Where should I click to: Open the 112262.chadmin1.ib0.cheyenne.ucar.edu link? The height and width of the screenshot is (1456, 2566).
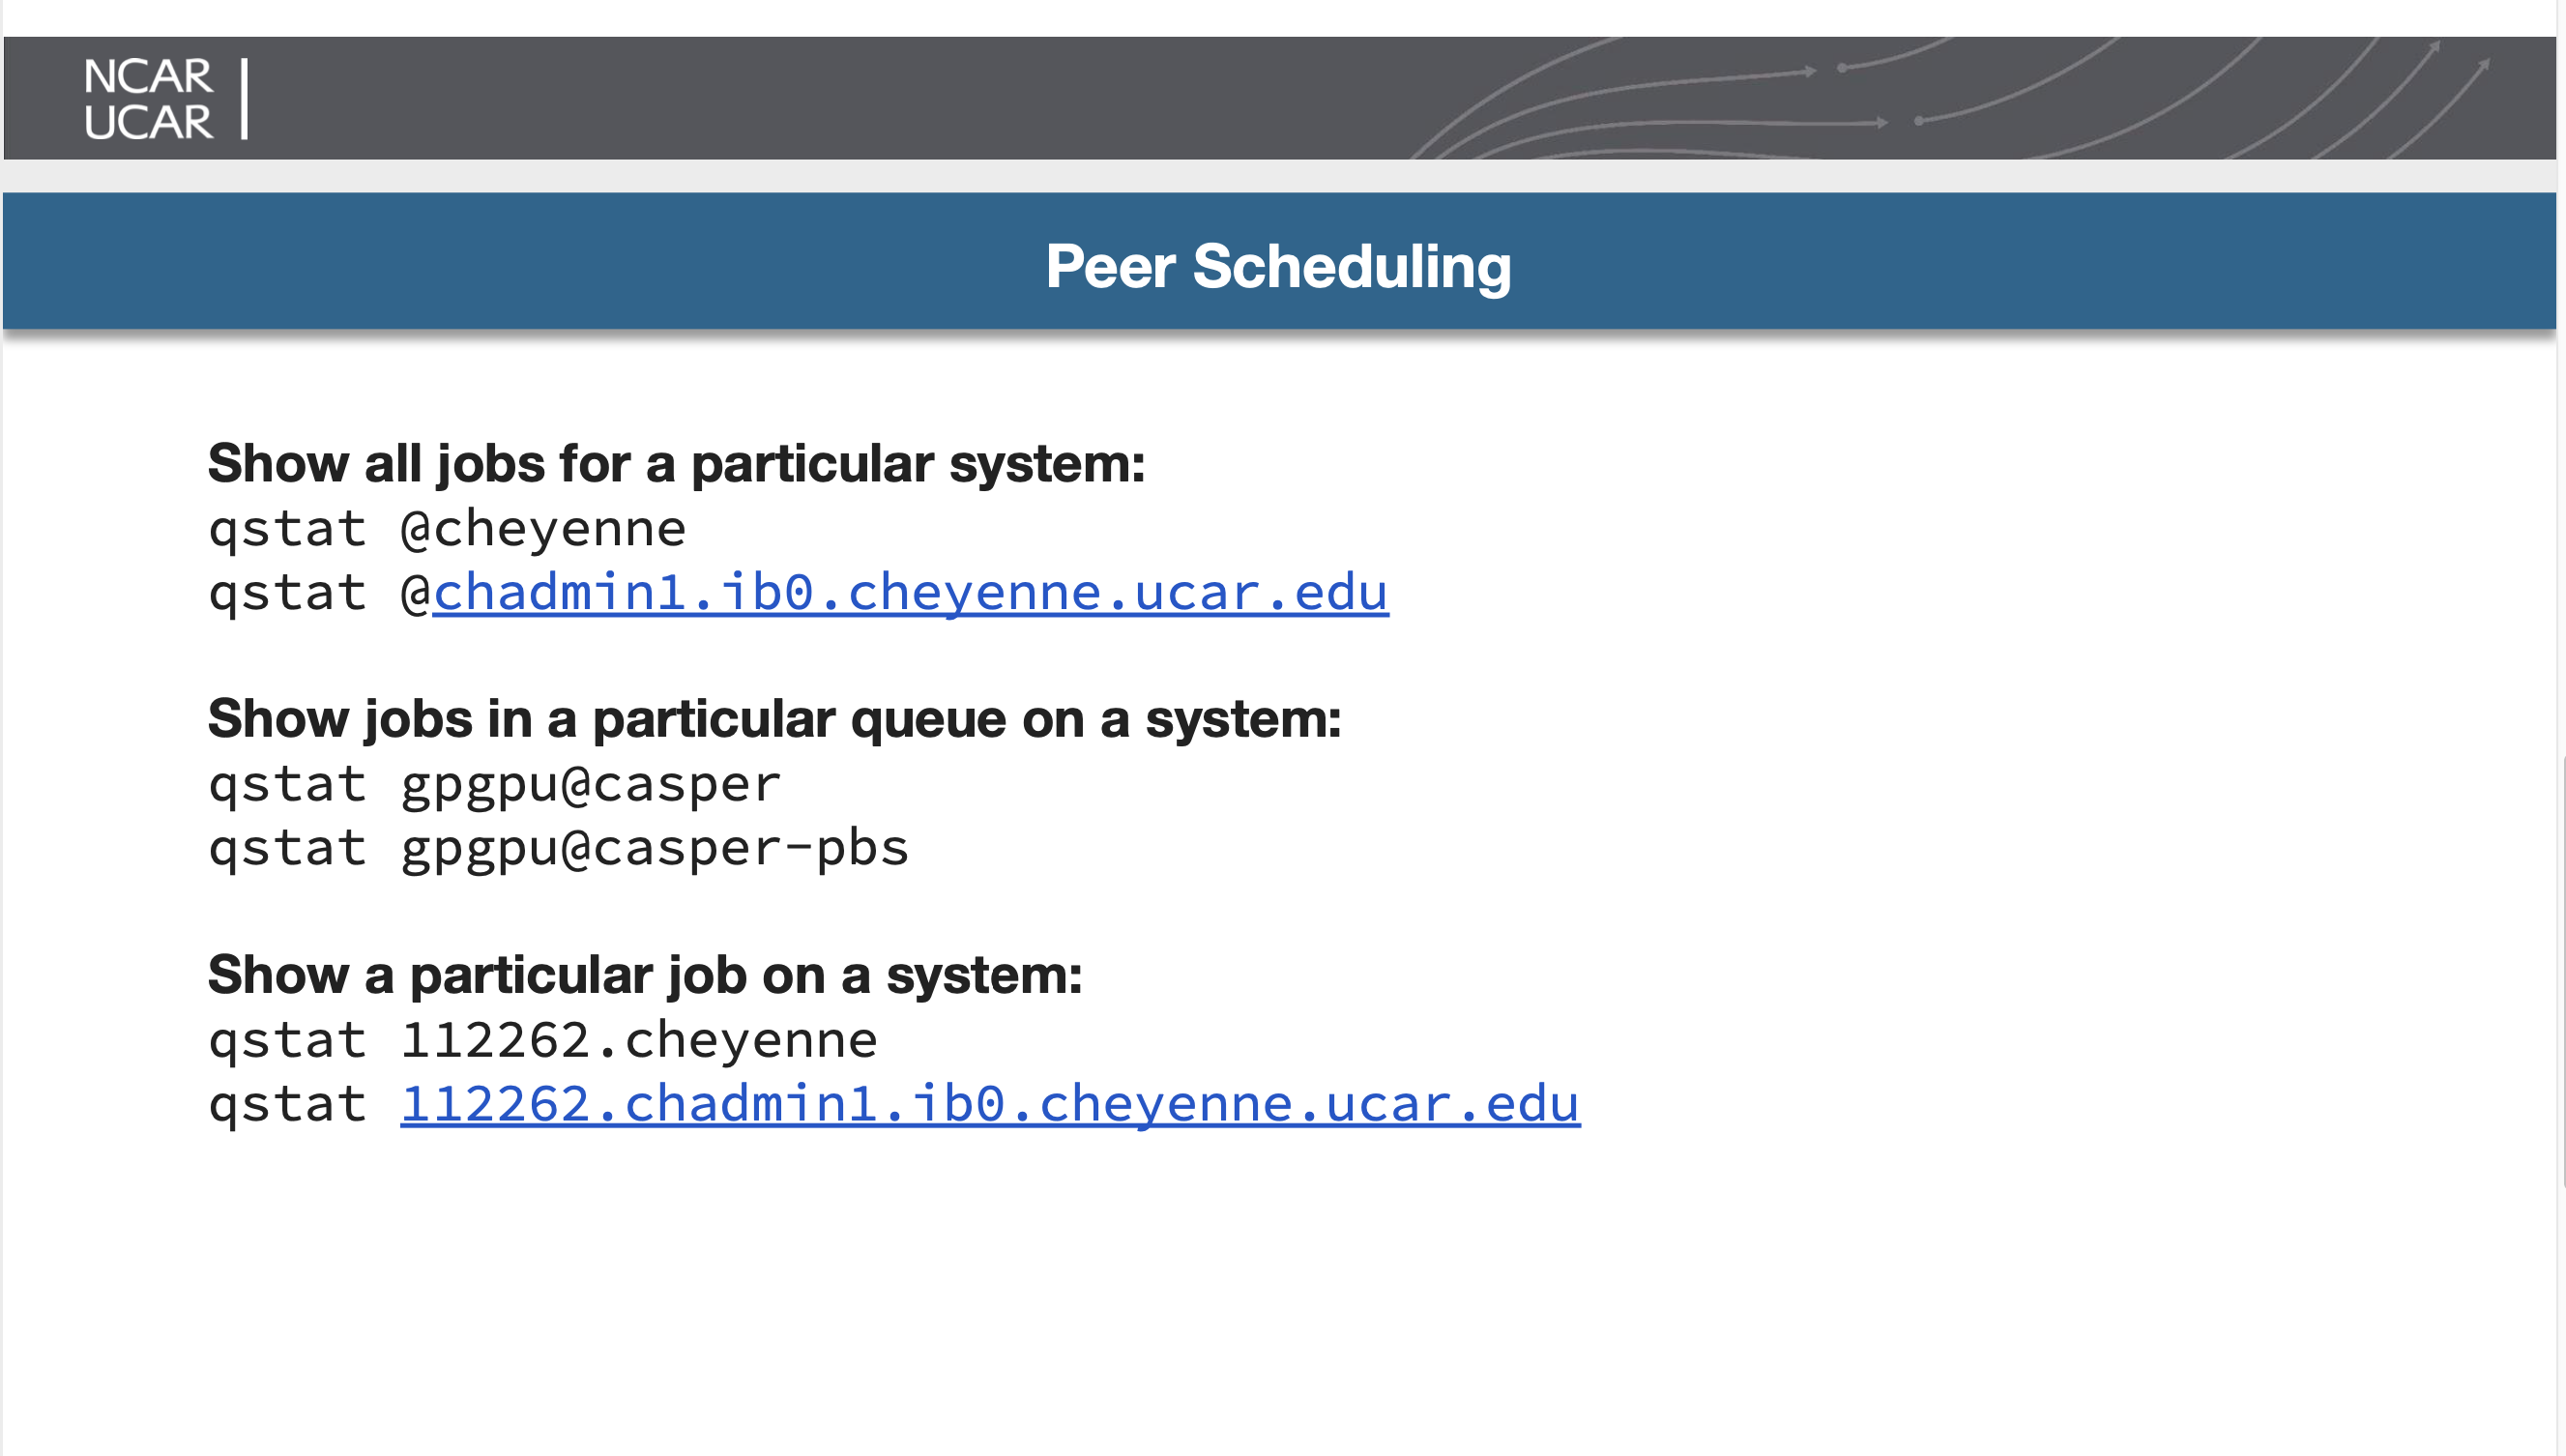pyautogui.click(x=990, y=1104)
